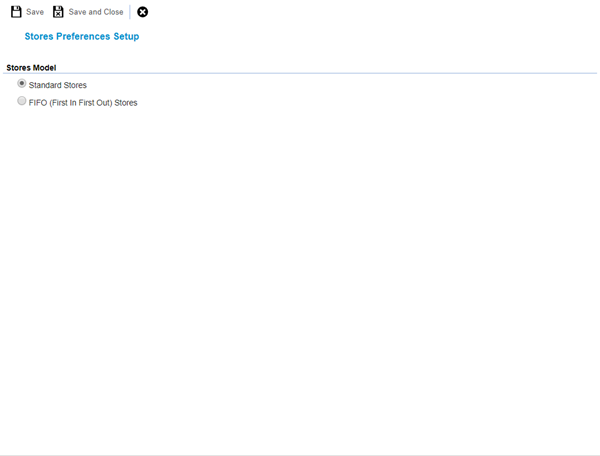
Task: Click the 'FIFO (First In First Out) Stores' label
Action: click(83, 103)
